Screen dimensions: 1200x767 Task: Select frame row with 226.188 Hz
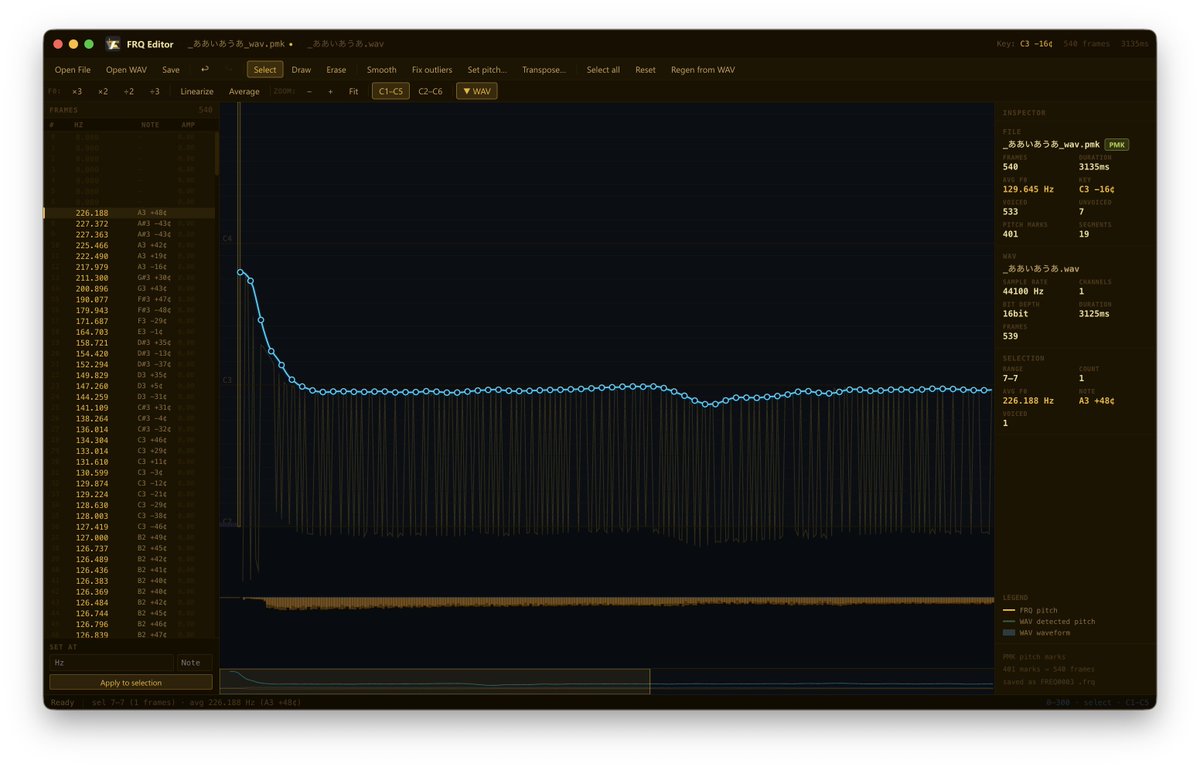click(129, 213)
